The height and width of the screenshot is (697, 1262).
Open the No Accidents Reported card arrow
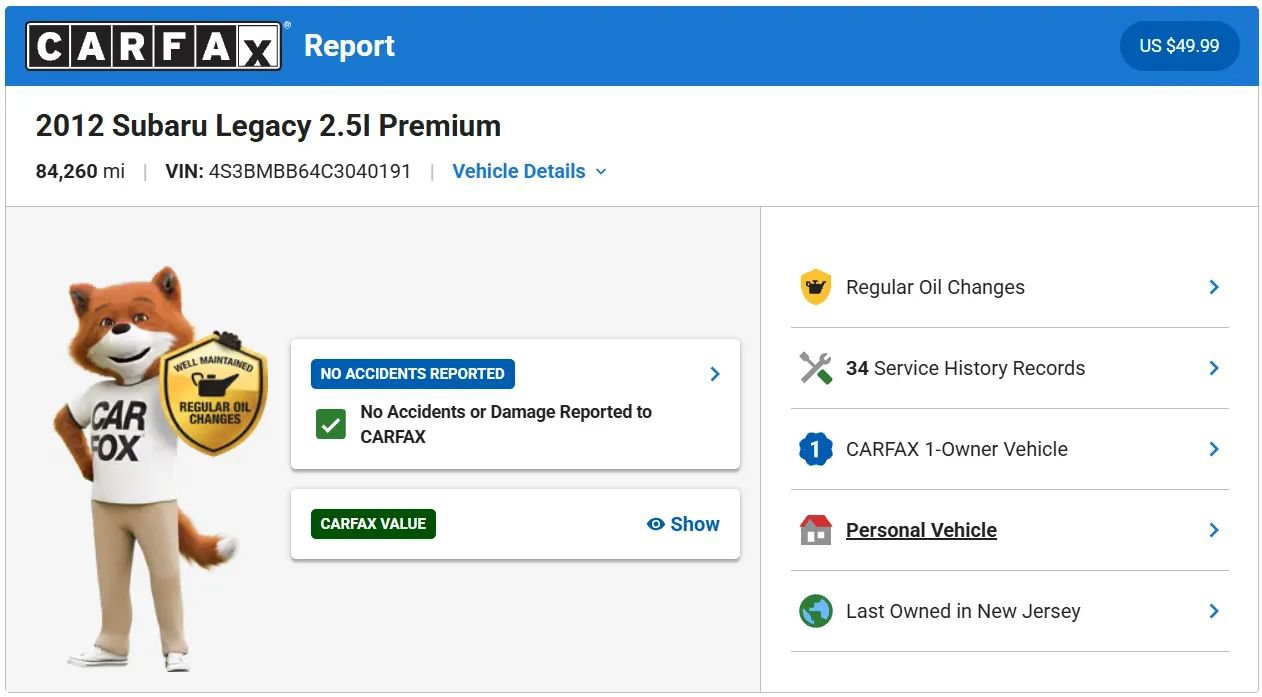(x=715, y=374)
